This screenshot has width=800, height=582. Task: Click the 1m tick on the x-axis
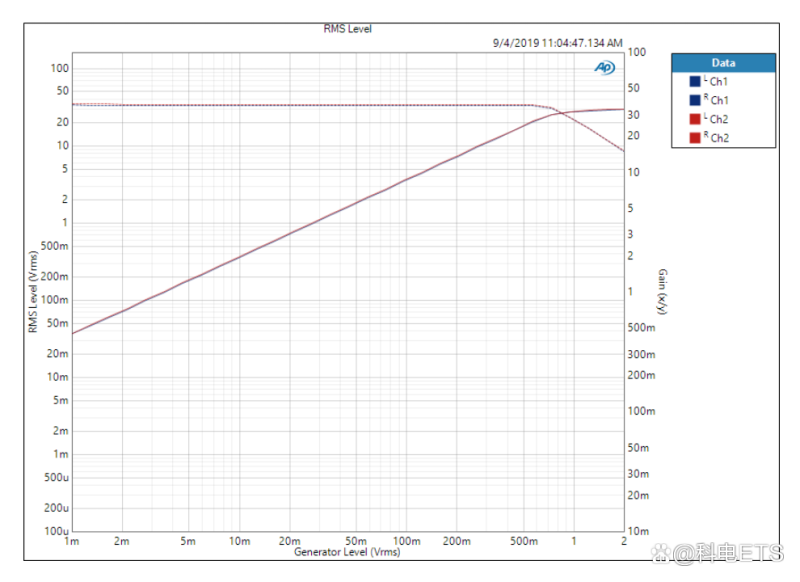pyautogui.click(x=72, y=541)
